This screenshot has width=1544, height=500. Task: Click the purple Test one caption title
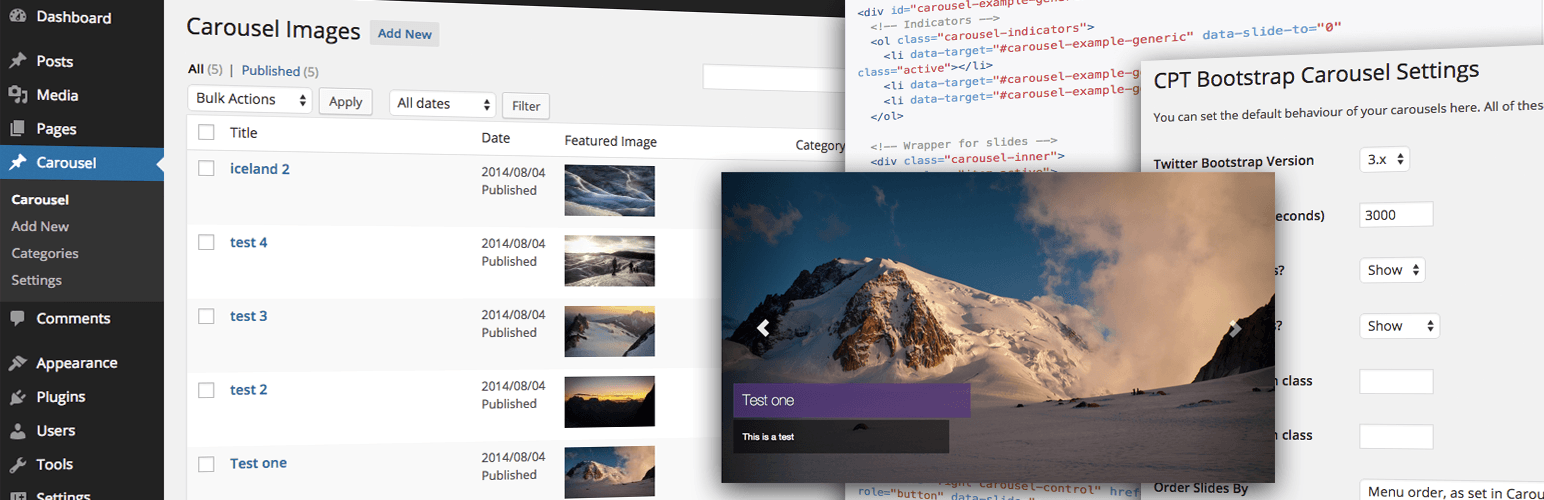(x=851, y=400)
